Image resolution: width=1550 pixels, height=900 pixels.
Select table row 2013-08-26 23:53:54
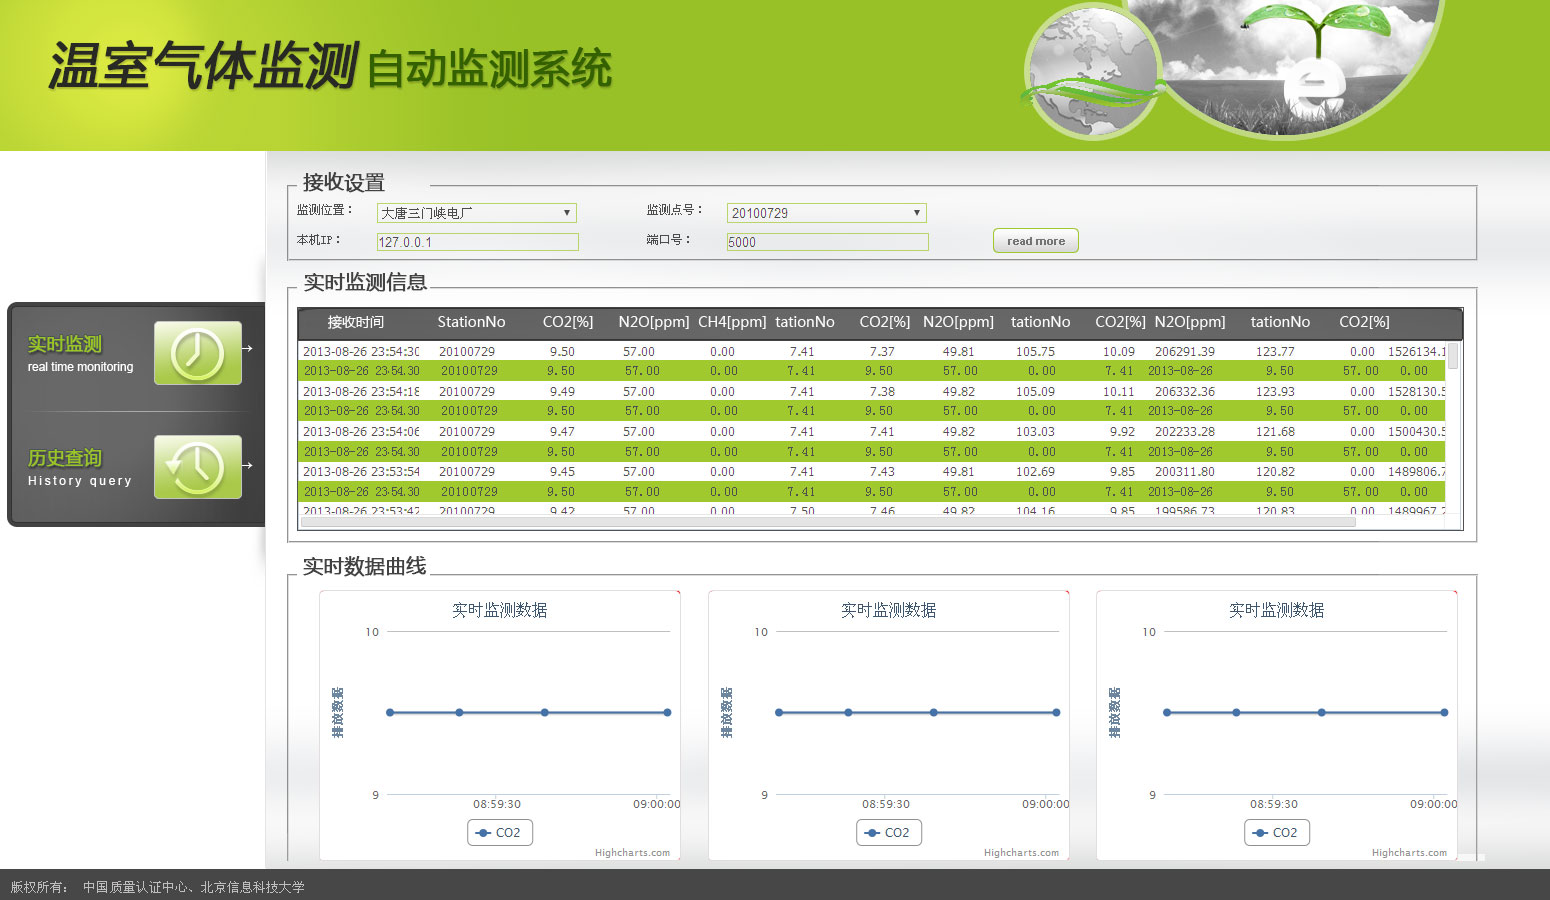point(873,472)
